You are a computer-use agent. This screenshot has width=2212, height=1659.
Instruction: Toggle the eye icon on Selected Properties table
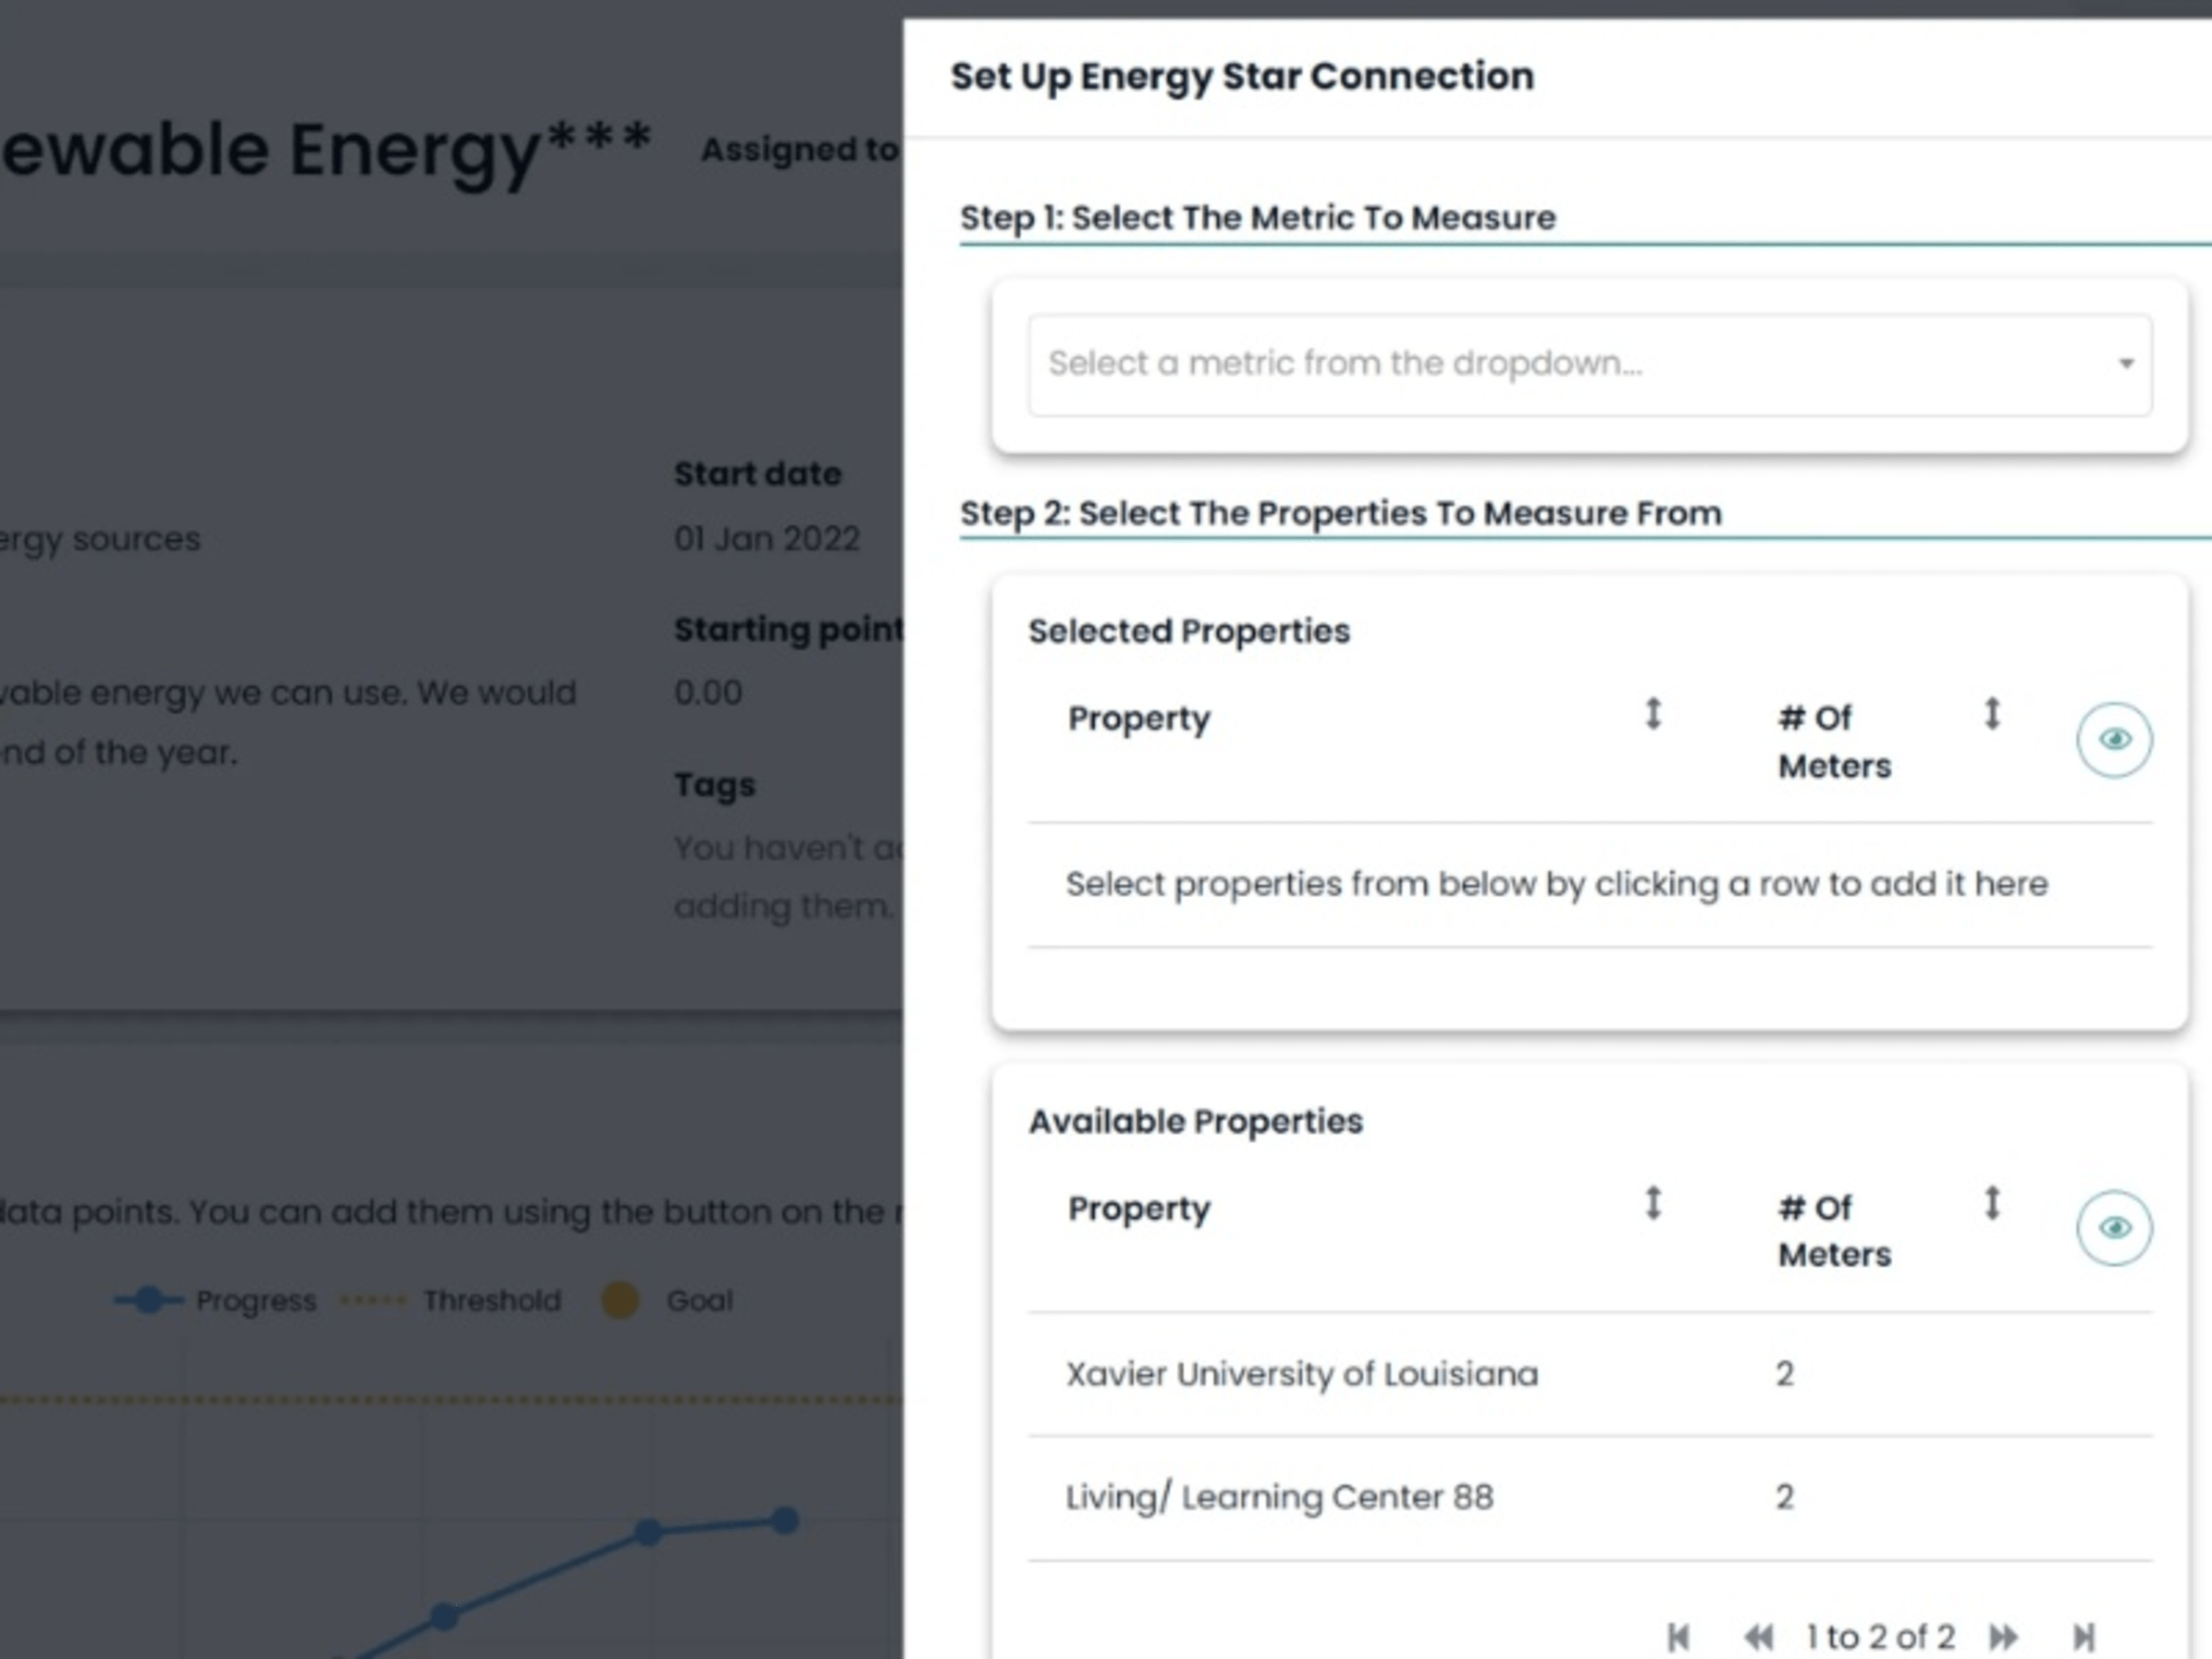pyautogui.click(x=2114, y=739)
